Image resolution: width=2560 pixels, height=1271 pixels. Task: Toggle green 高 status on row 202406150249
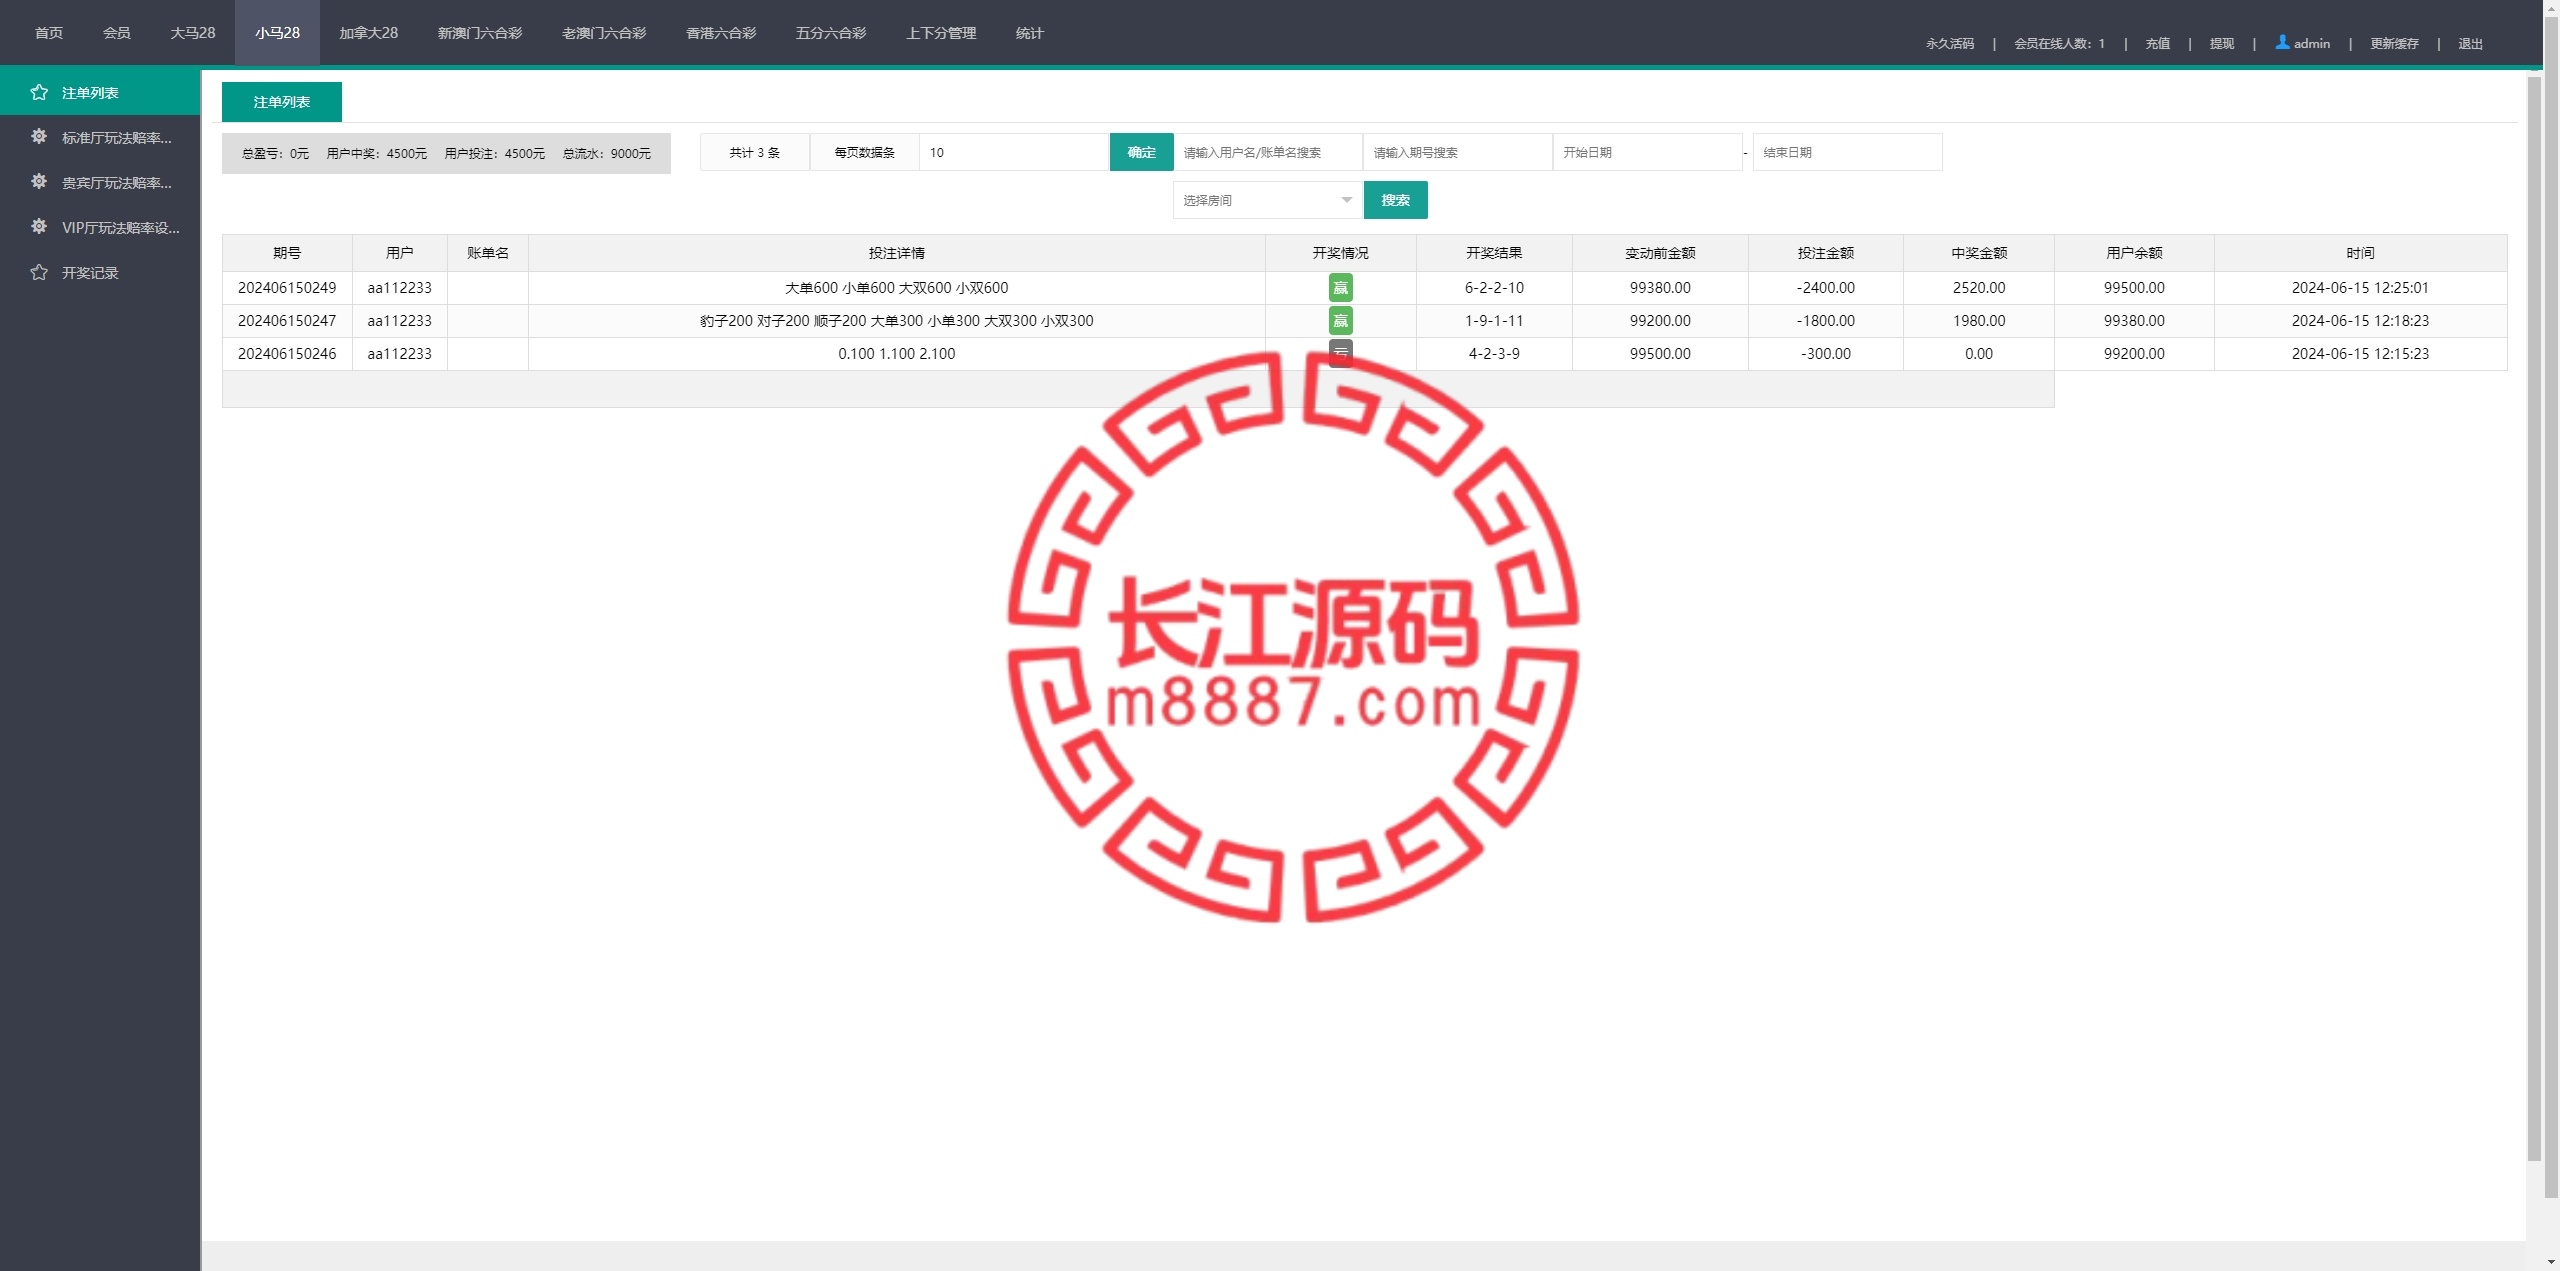click(1340, 288)
